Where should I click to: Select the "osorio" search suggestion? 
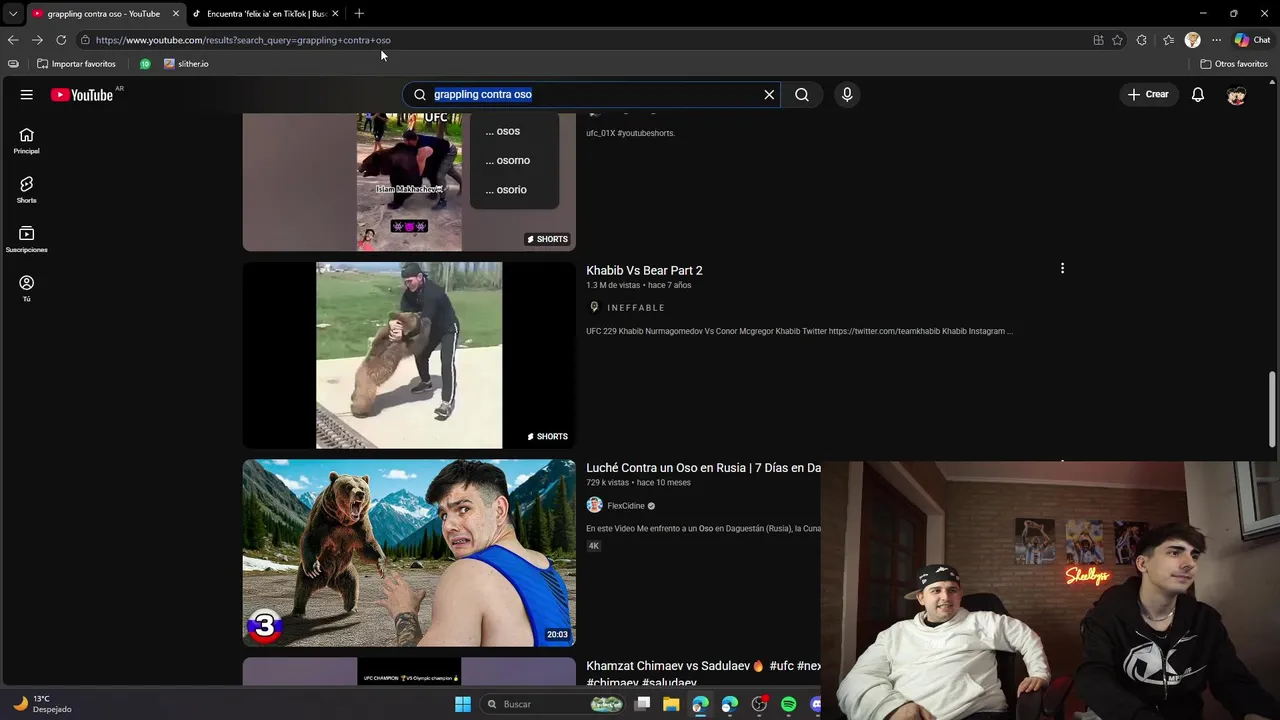coord(514,189)
